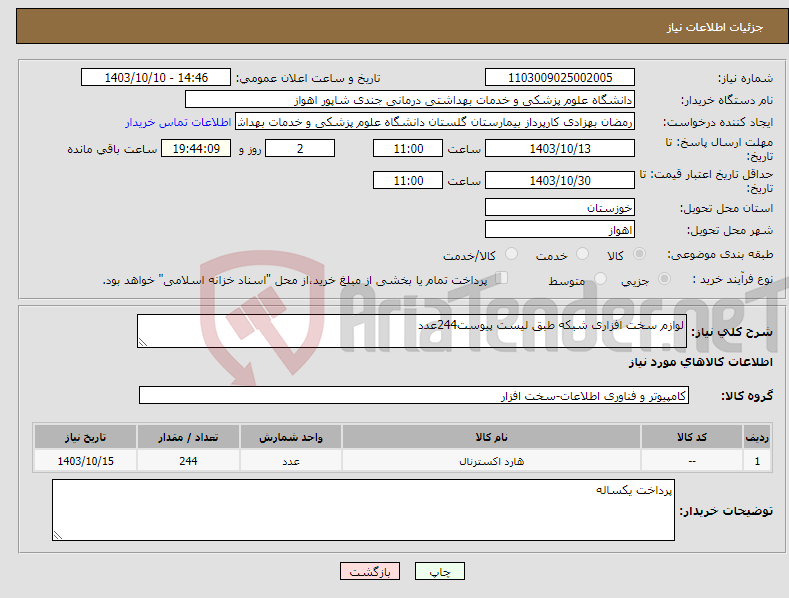Click the response deadline time 11:00 field

[408, 148]
